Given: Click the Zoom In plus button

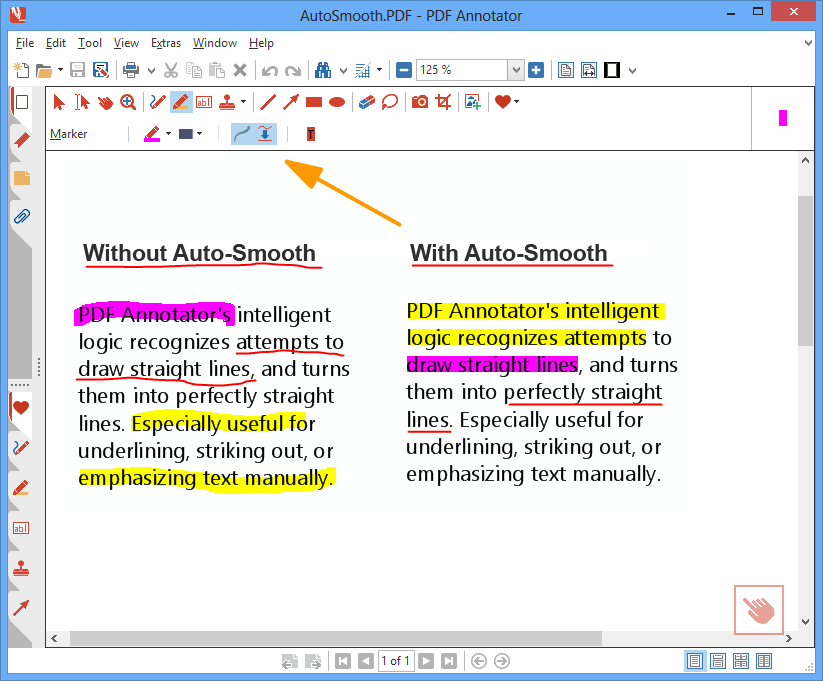Looking at the screenshot, I should [x=536, y=70].
